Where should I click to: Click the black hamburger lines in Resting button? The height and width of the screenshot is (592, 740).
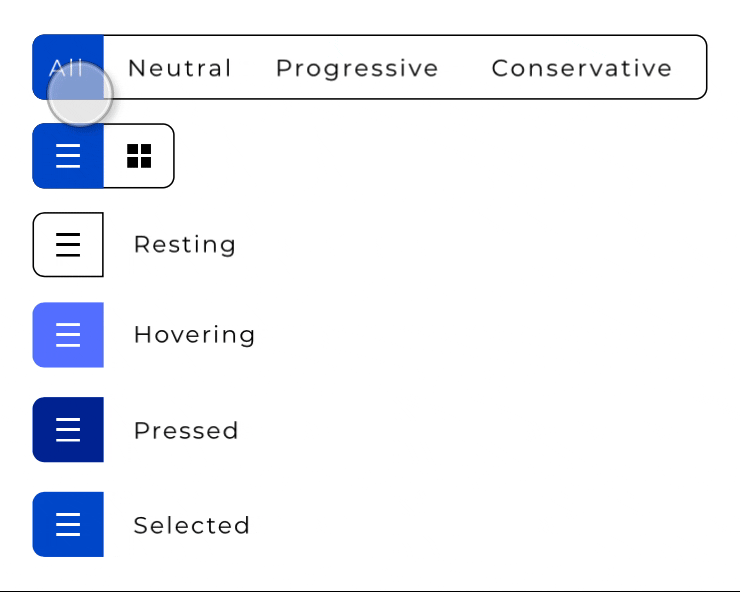click(x=68, y=245)
